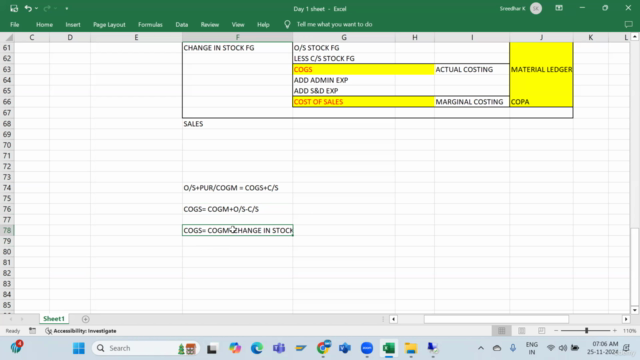Open the undo history dropdown arrow
Screen dimensions: 640x360
[x=36, y=9]
